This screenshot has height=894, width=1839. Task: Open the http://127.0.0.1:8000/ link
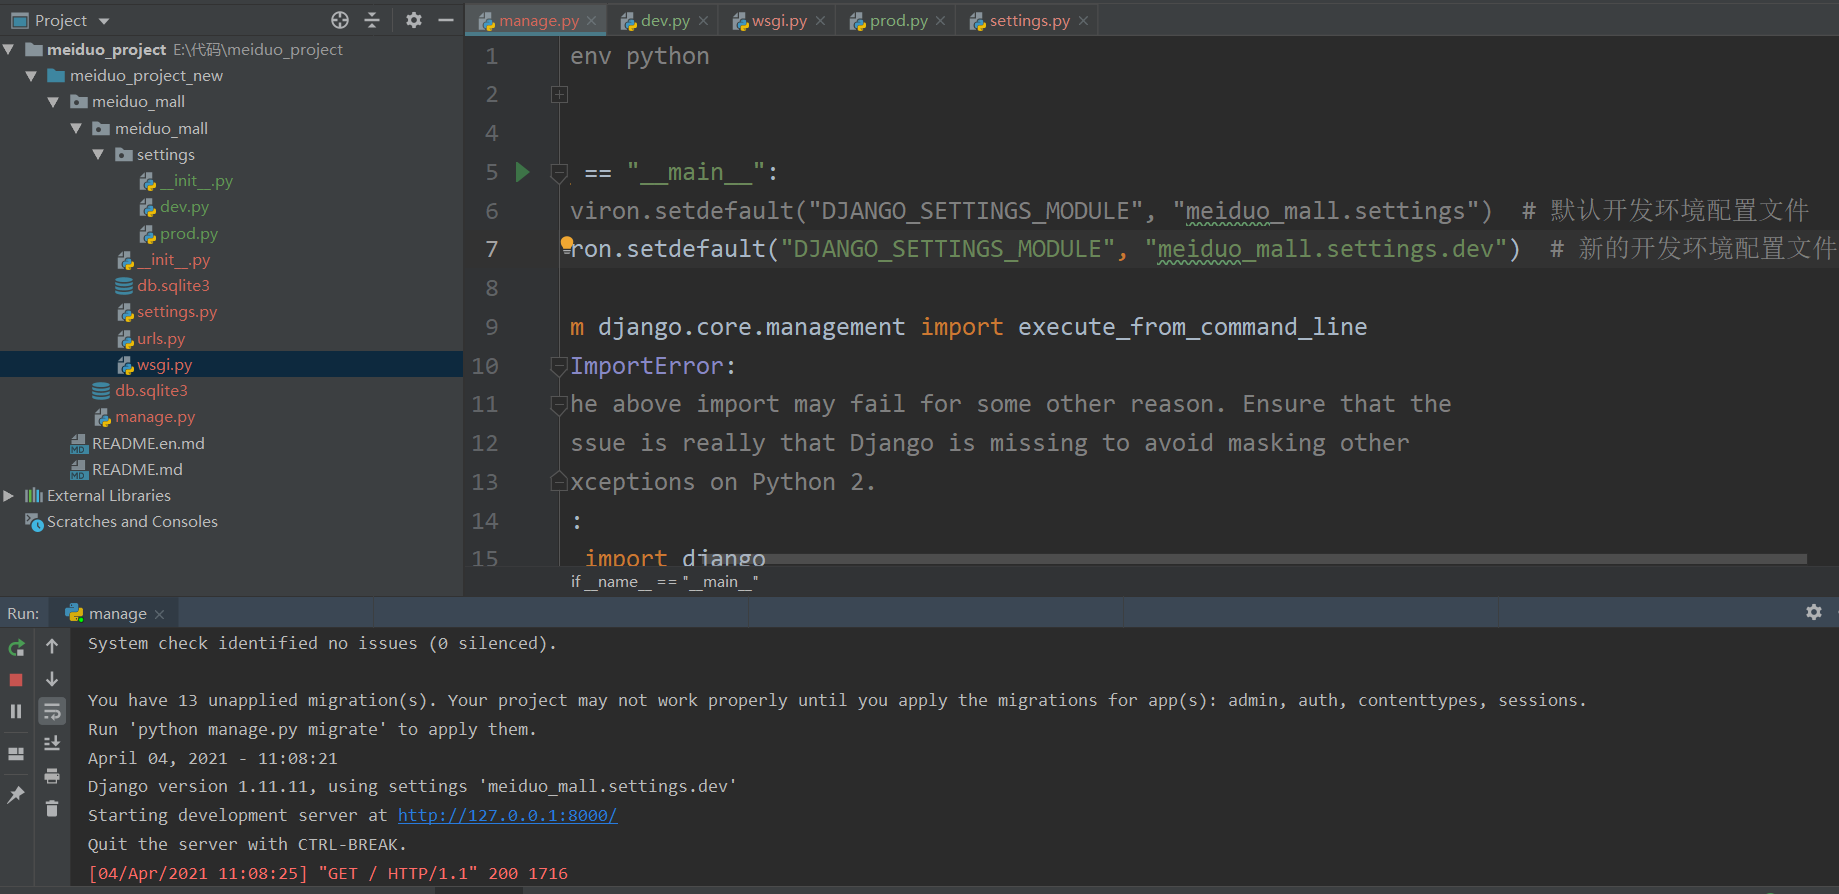pyautogui.click(x=507, y=816)
